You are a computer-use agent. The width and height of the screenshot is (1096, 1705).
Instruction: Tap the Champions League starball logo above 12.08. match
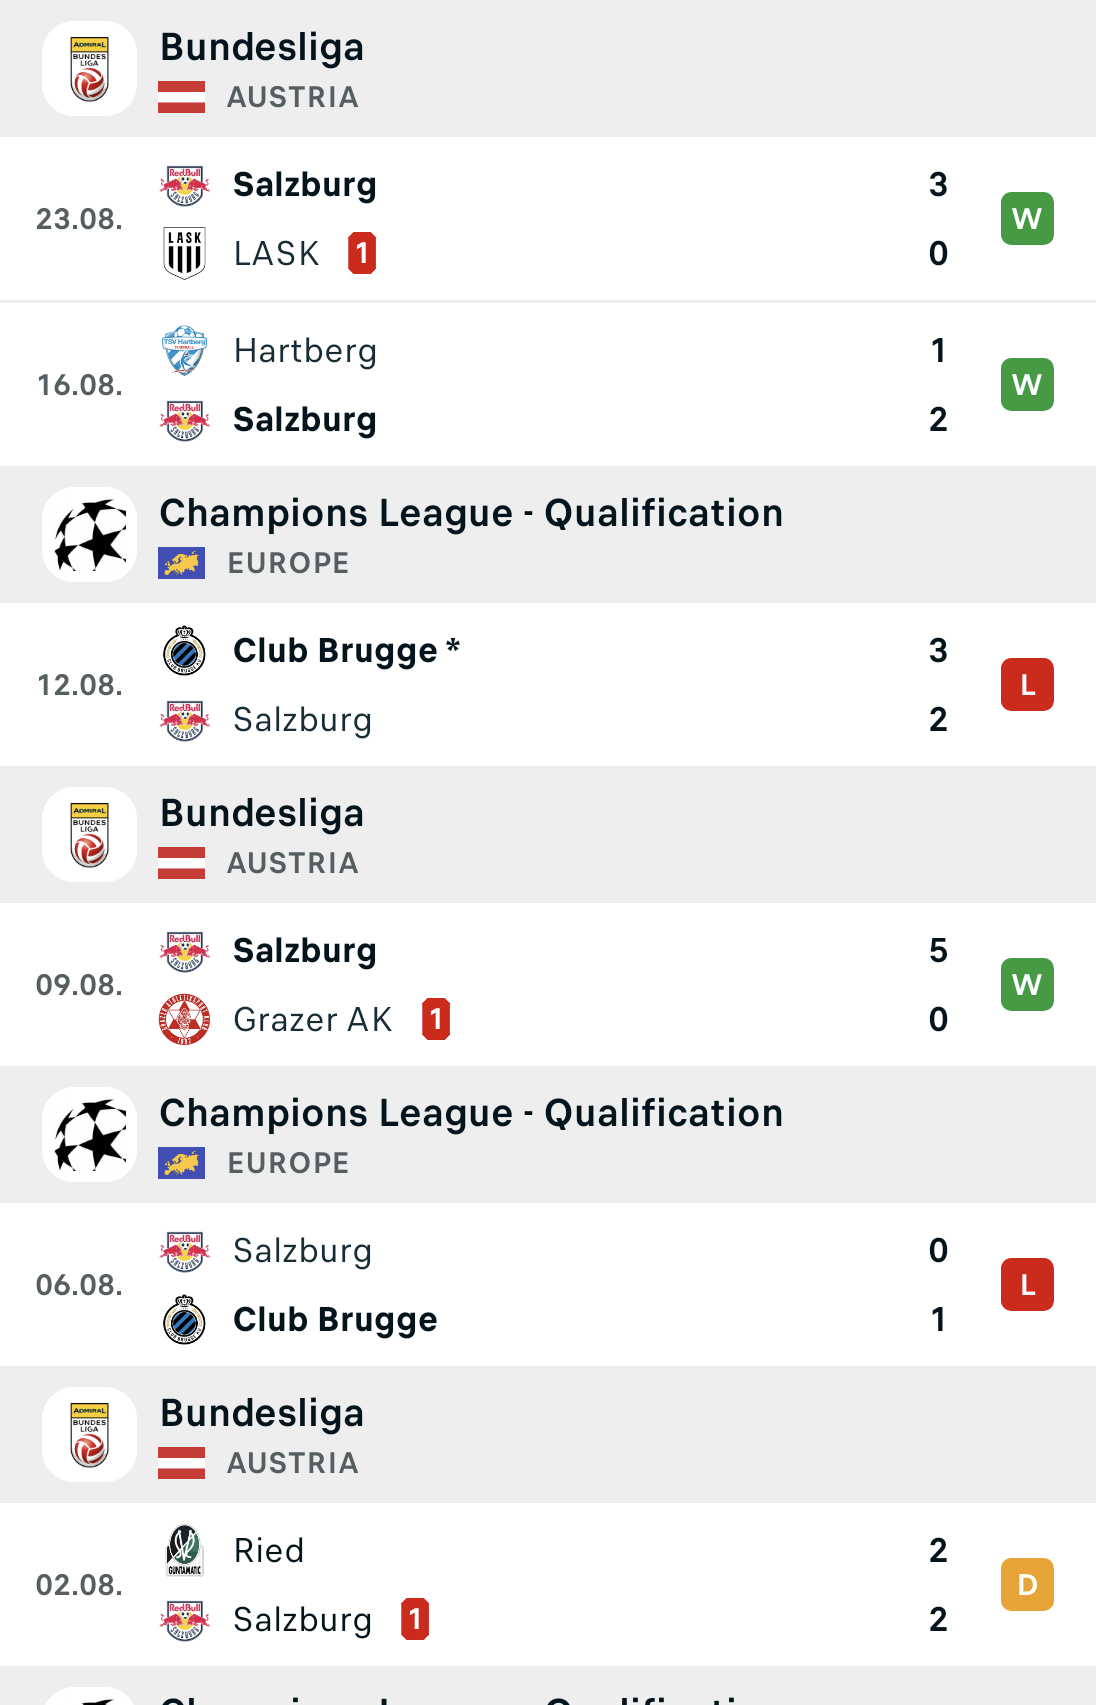coord(89,535)
